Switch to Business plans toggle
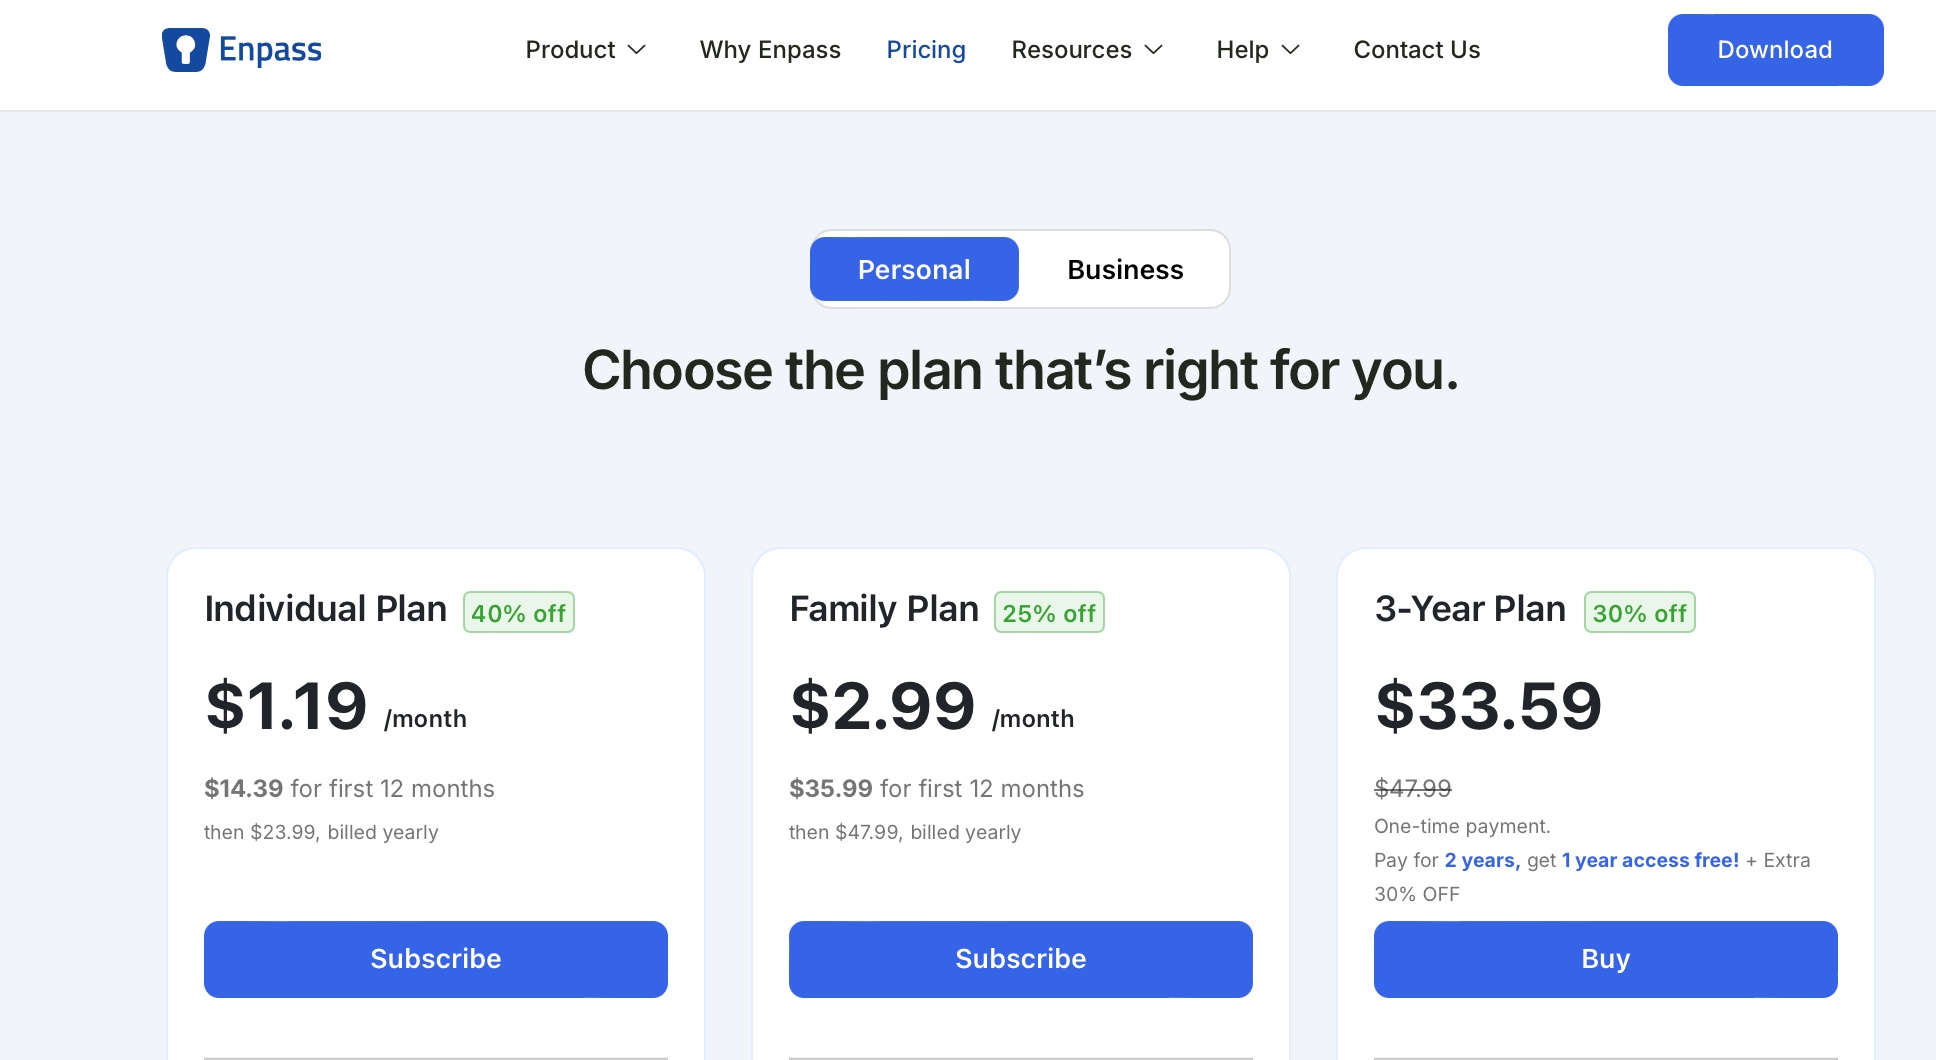This screenshot has width=1936, height=1060. [x=1125, y=270]
